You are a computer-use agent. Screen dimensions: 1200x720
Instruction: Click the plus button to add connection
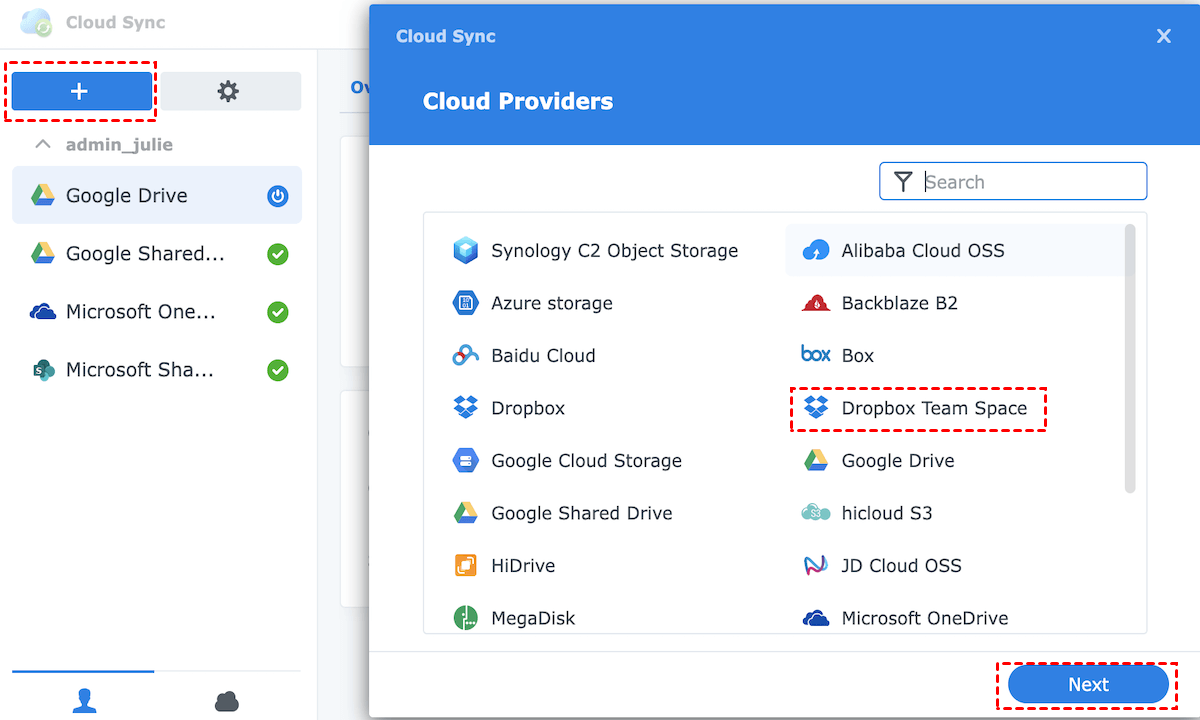80,91
